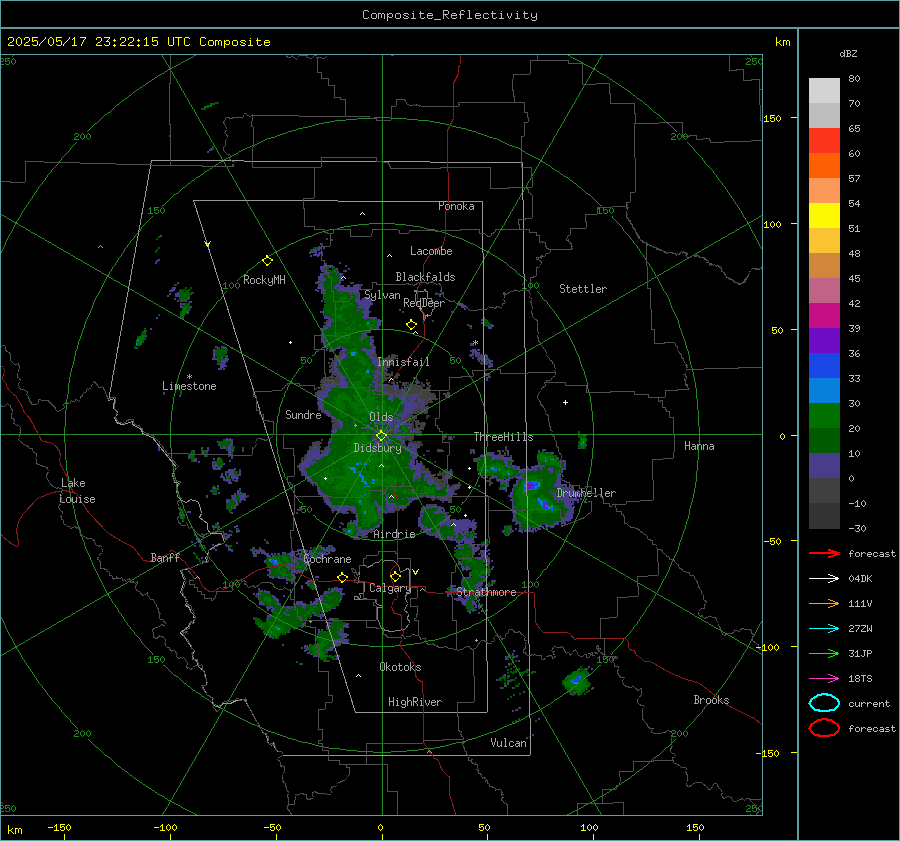Click the isolated storm cell west of Brooks

[x=577, y=681]
